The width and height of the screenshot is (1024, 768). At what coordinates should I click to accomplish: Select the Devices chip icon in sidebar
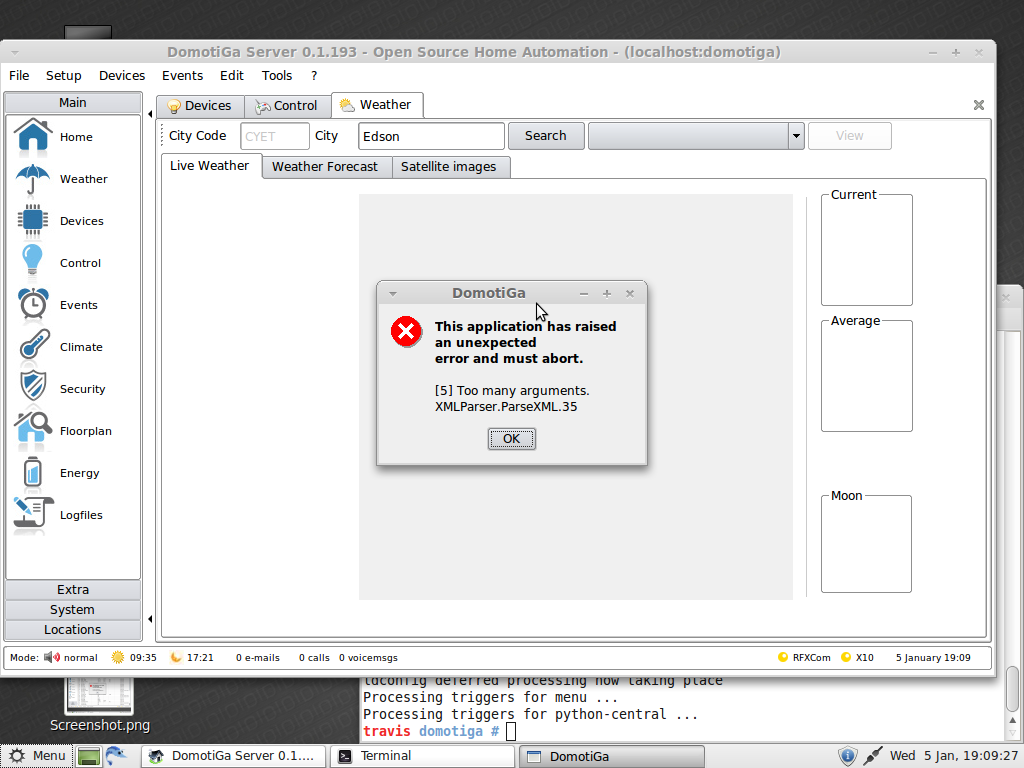pos(33,221)
